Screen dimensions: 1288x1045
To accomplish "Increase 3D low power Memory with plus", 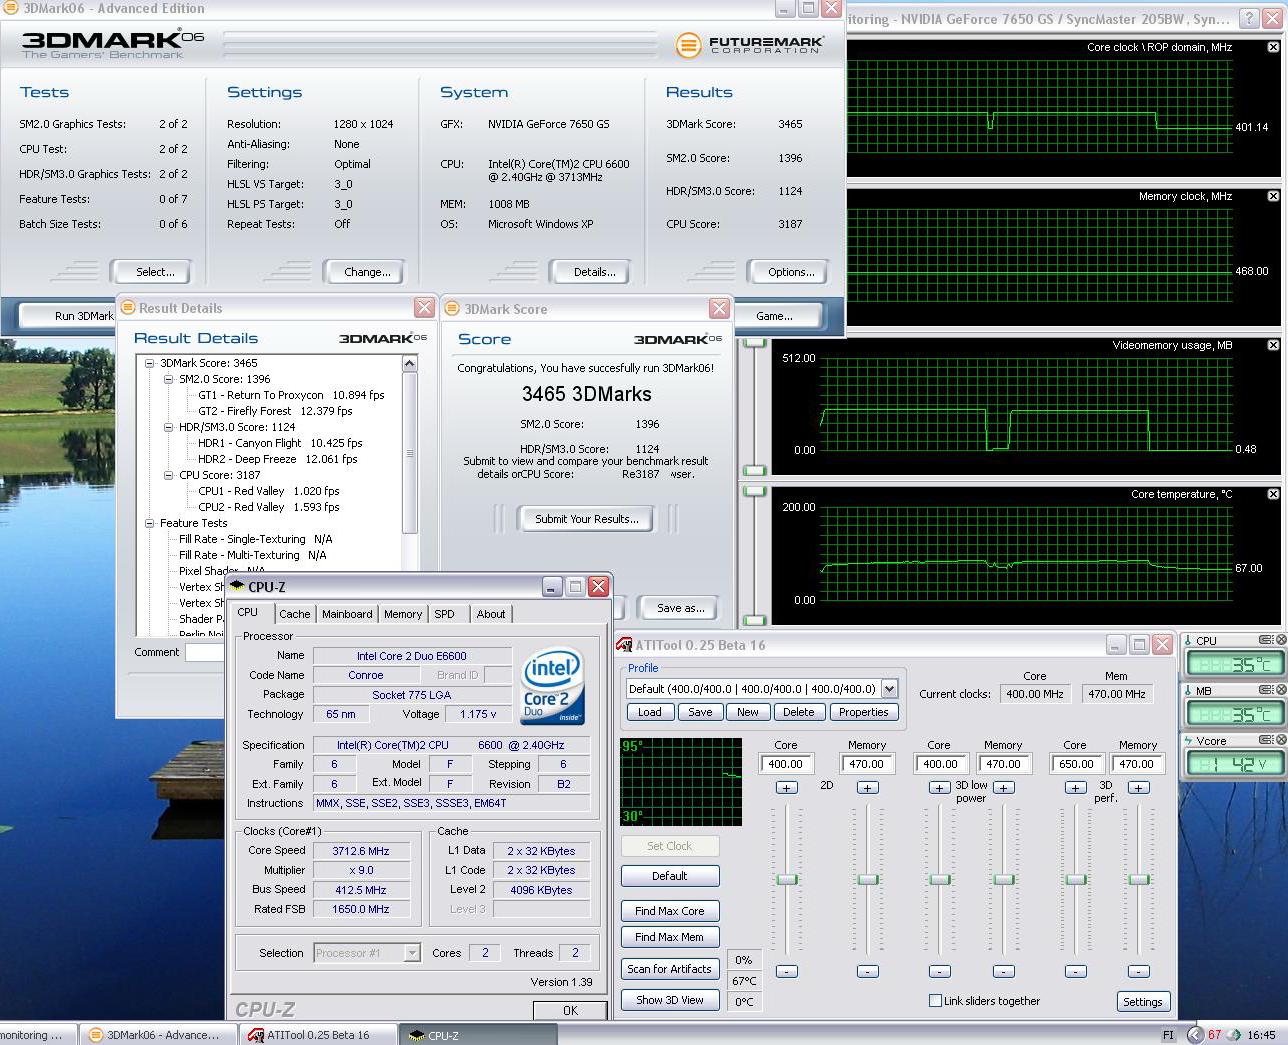I will [1003, 788].
